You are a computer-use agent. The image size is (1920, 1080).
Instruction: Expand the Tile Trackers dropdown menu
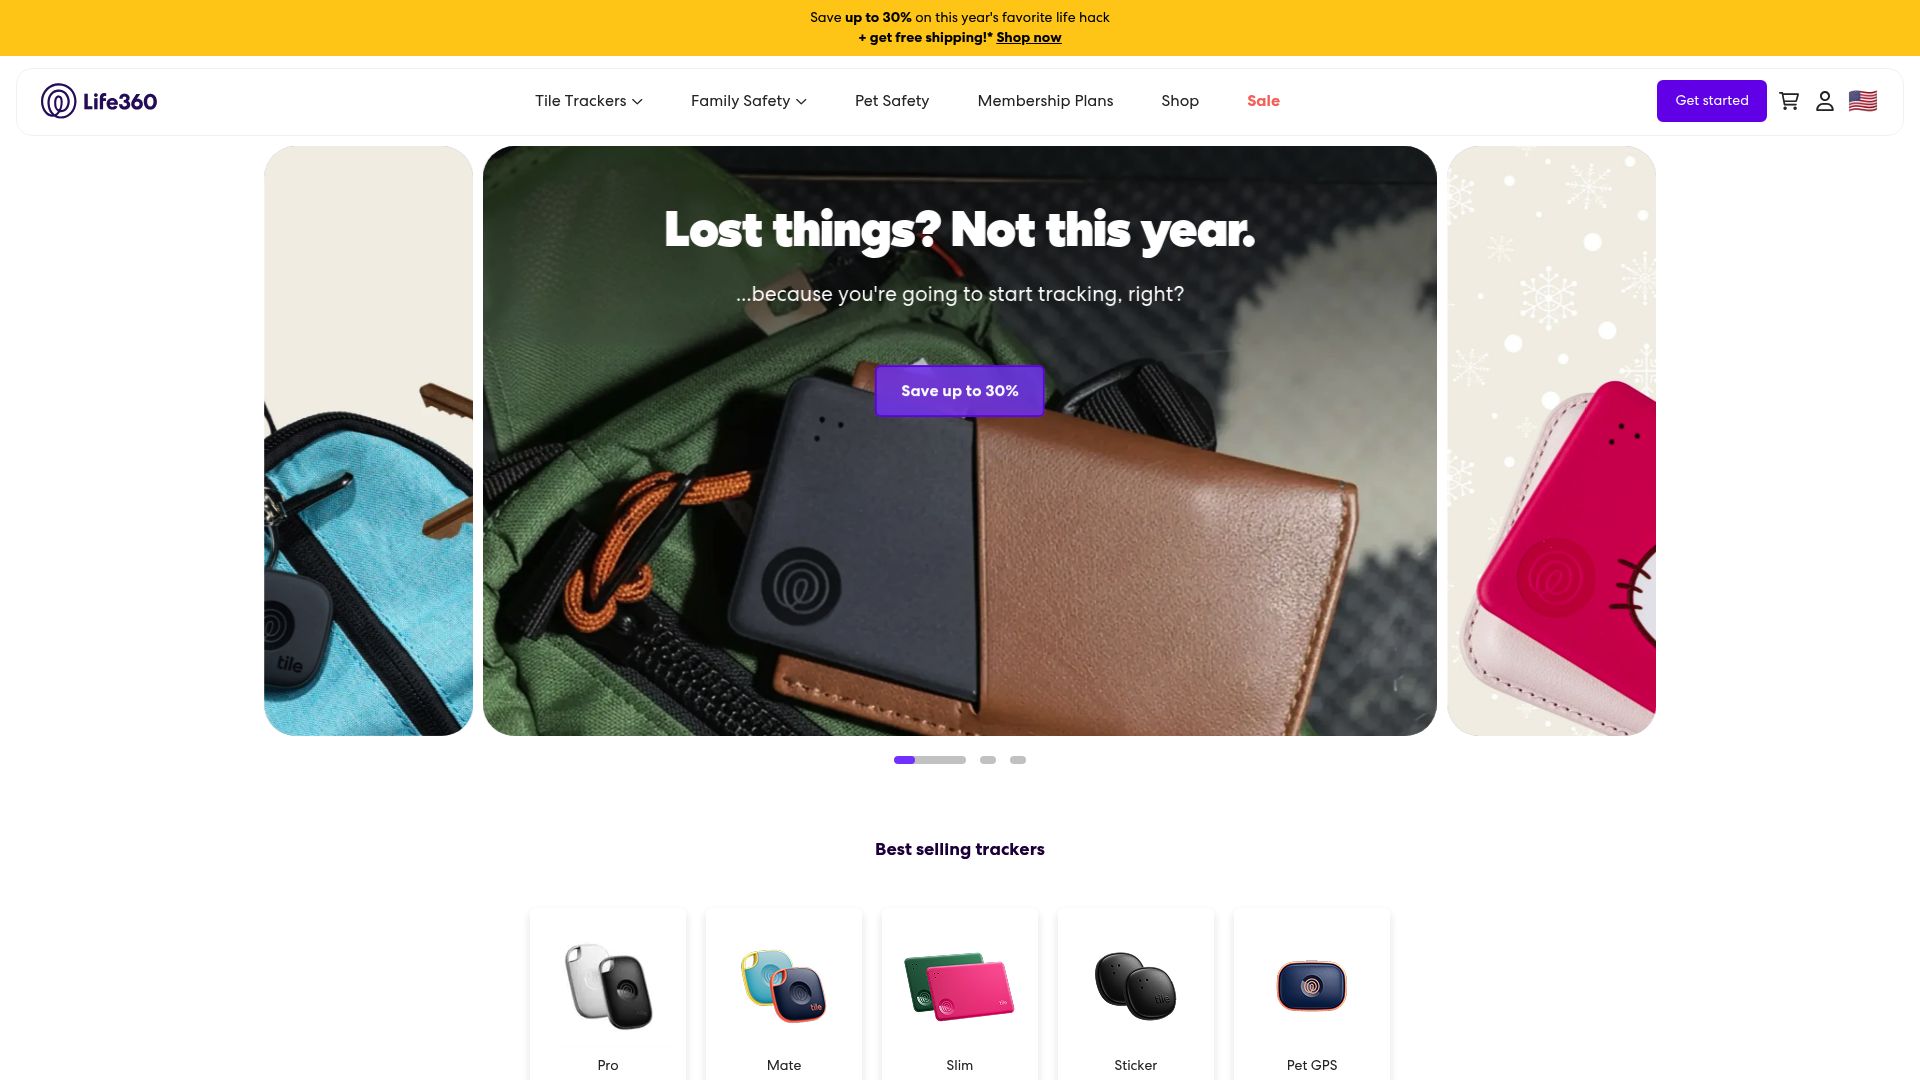[x=589, y=101]
